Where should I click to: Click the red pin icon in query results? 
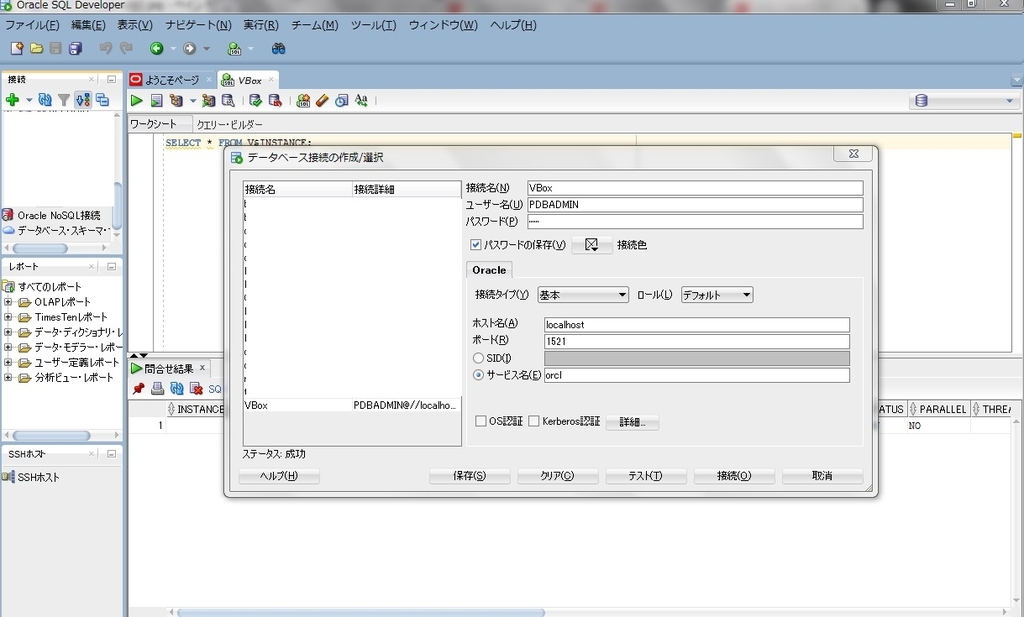(138, 388)
